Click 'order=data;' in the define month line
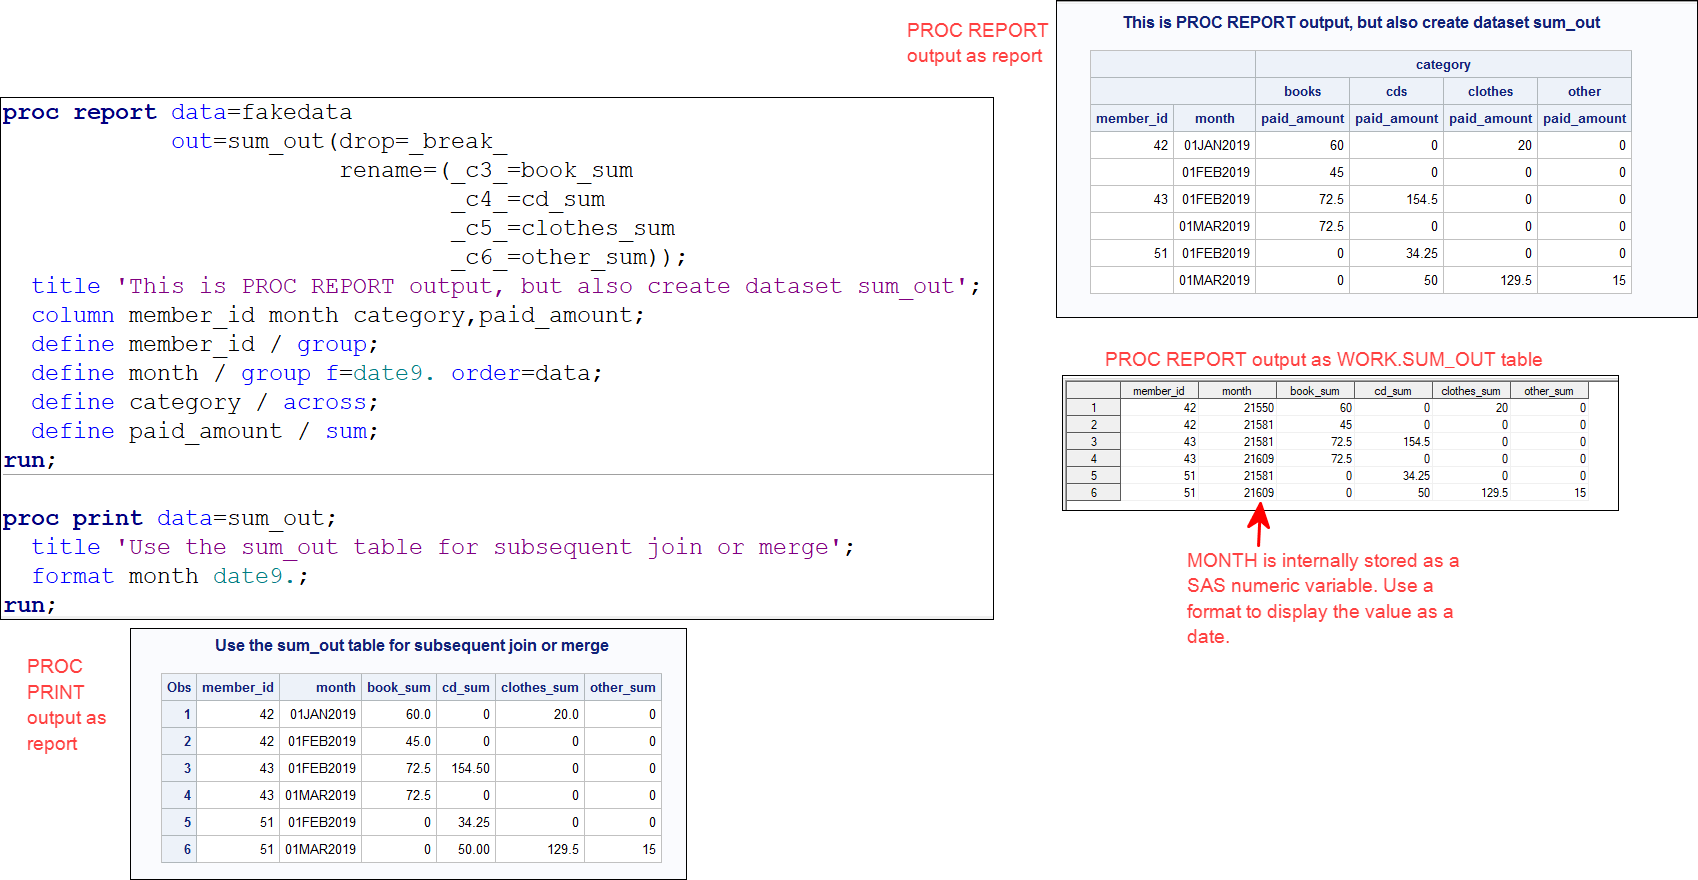This screenshot has height=880, width=1698. point(527,374)
